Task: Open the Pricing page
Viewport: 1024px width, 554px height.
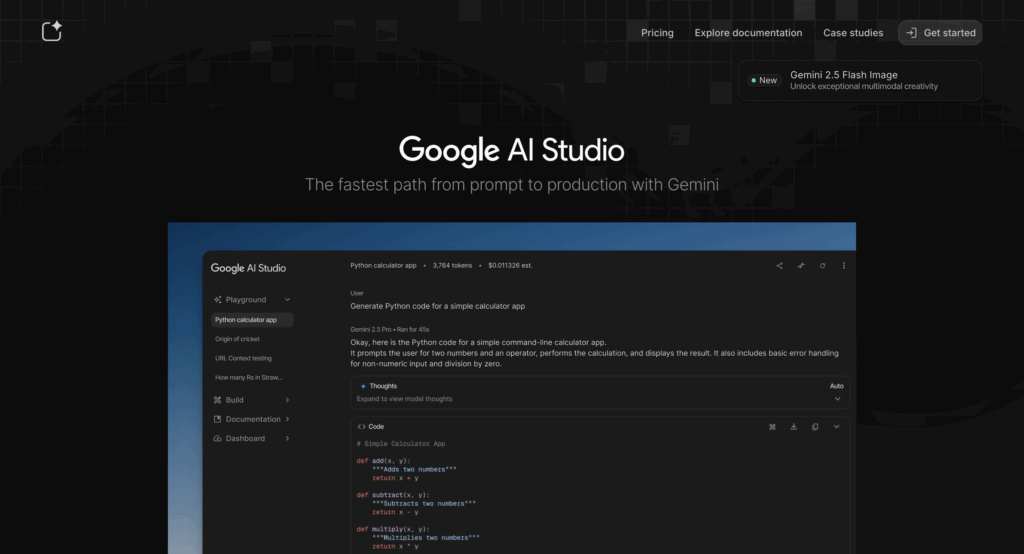Action: (x=657, y=33)
